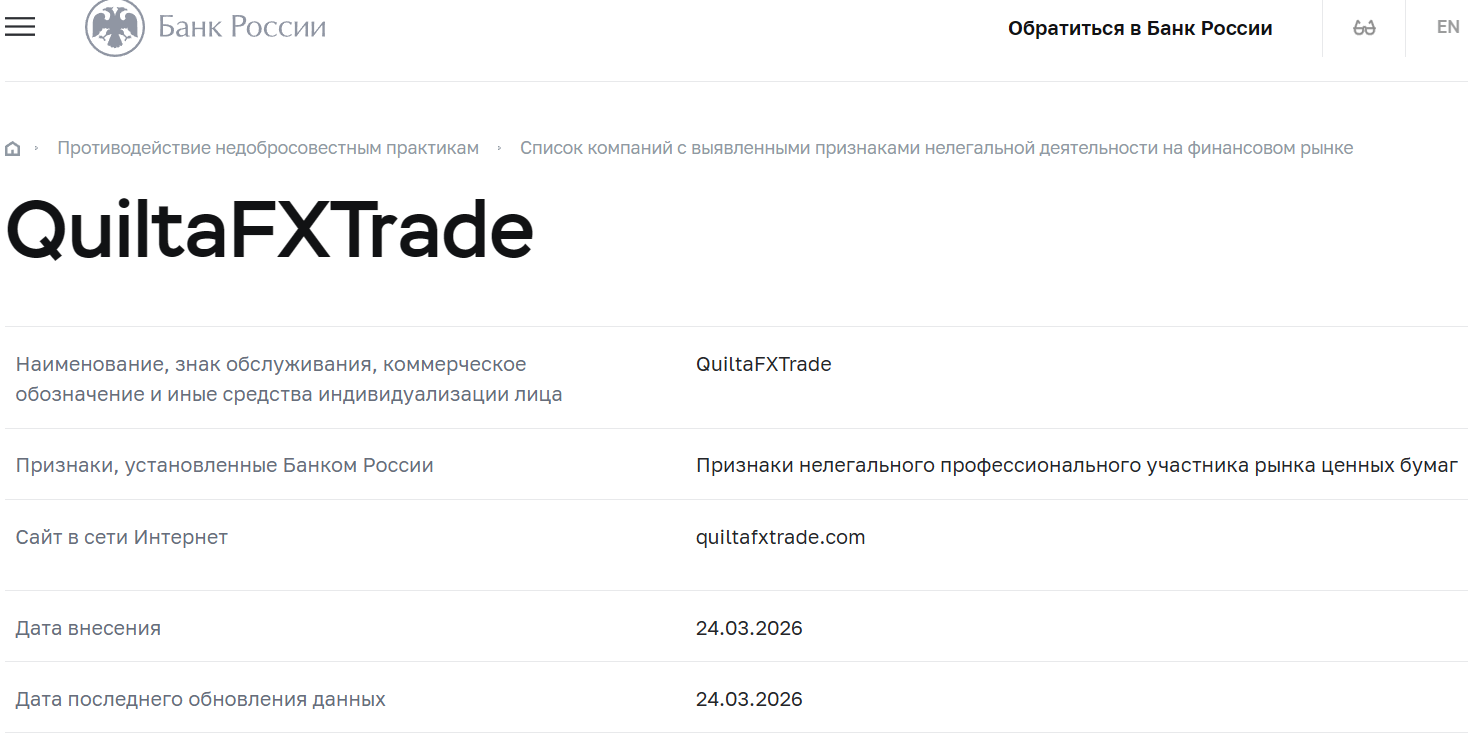Open the "Список компаний с выявленными признаками" breadcrumb link
This screenshot has width=1468, height=743.
(x=936, y=147)
